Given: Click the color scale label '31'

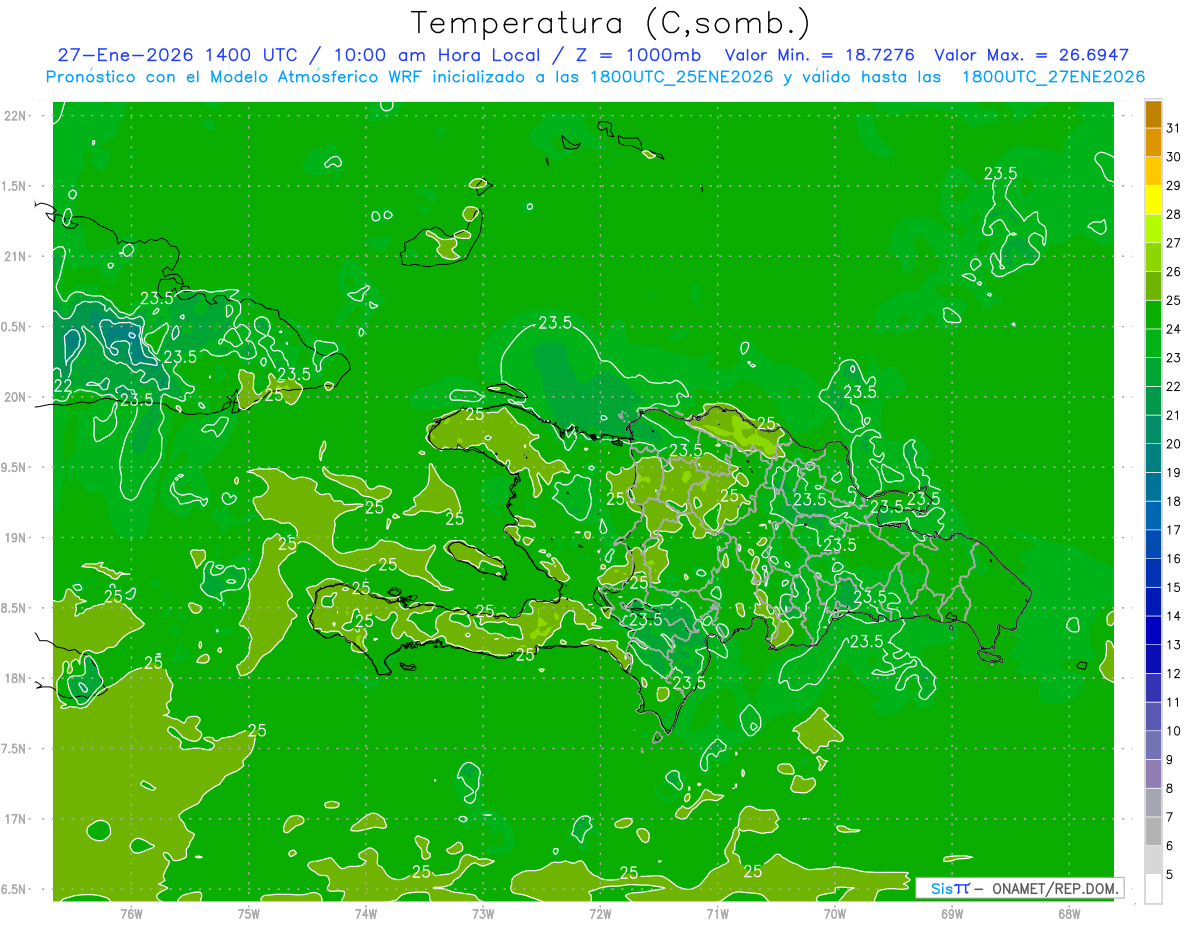Looking at the screenshot, I should [1173, 128].
